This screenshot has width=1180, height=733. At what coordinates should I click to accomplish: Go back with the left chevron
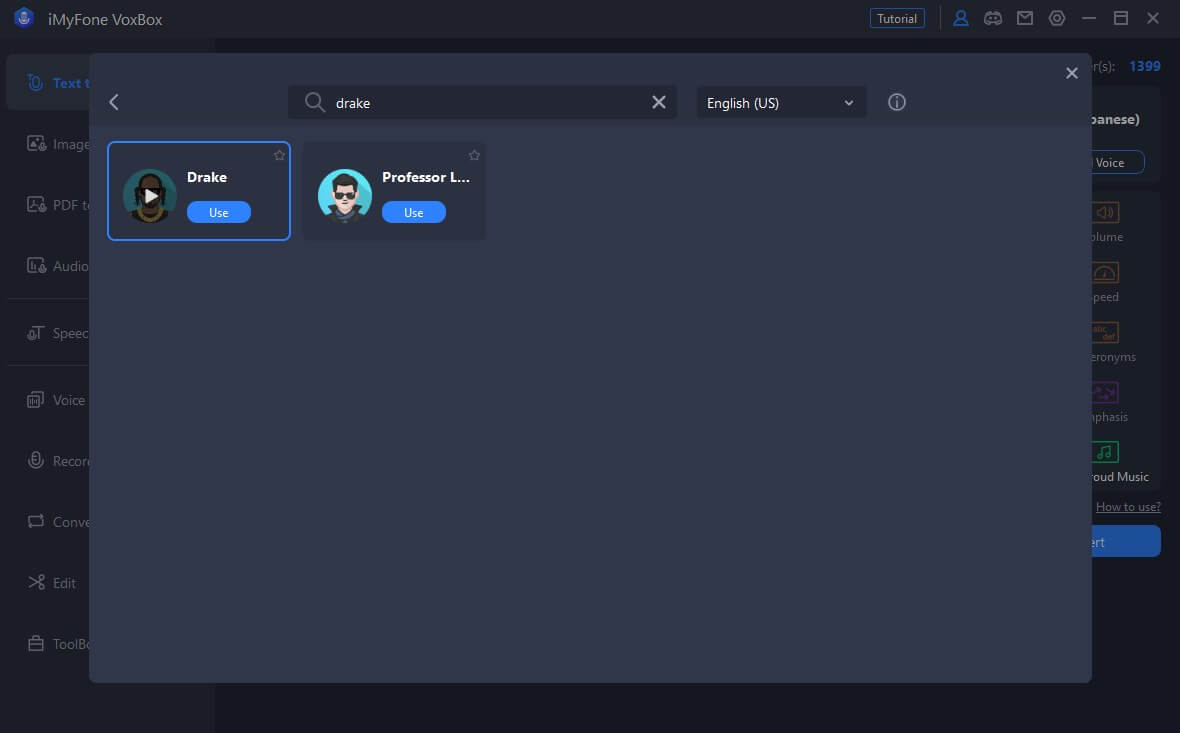coord(114,102)
